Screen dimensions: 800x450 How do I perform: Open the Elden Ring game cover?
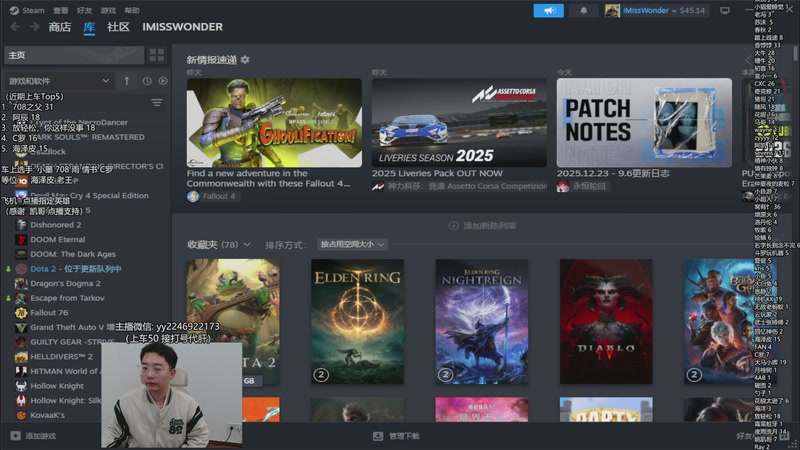pyautogui.click(x=358, y=321)
